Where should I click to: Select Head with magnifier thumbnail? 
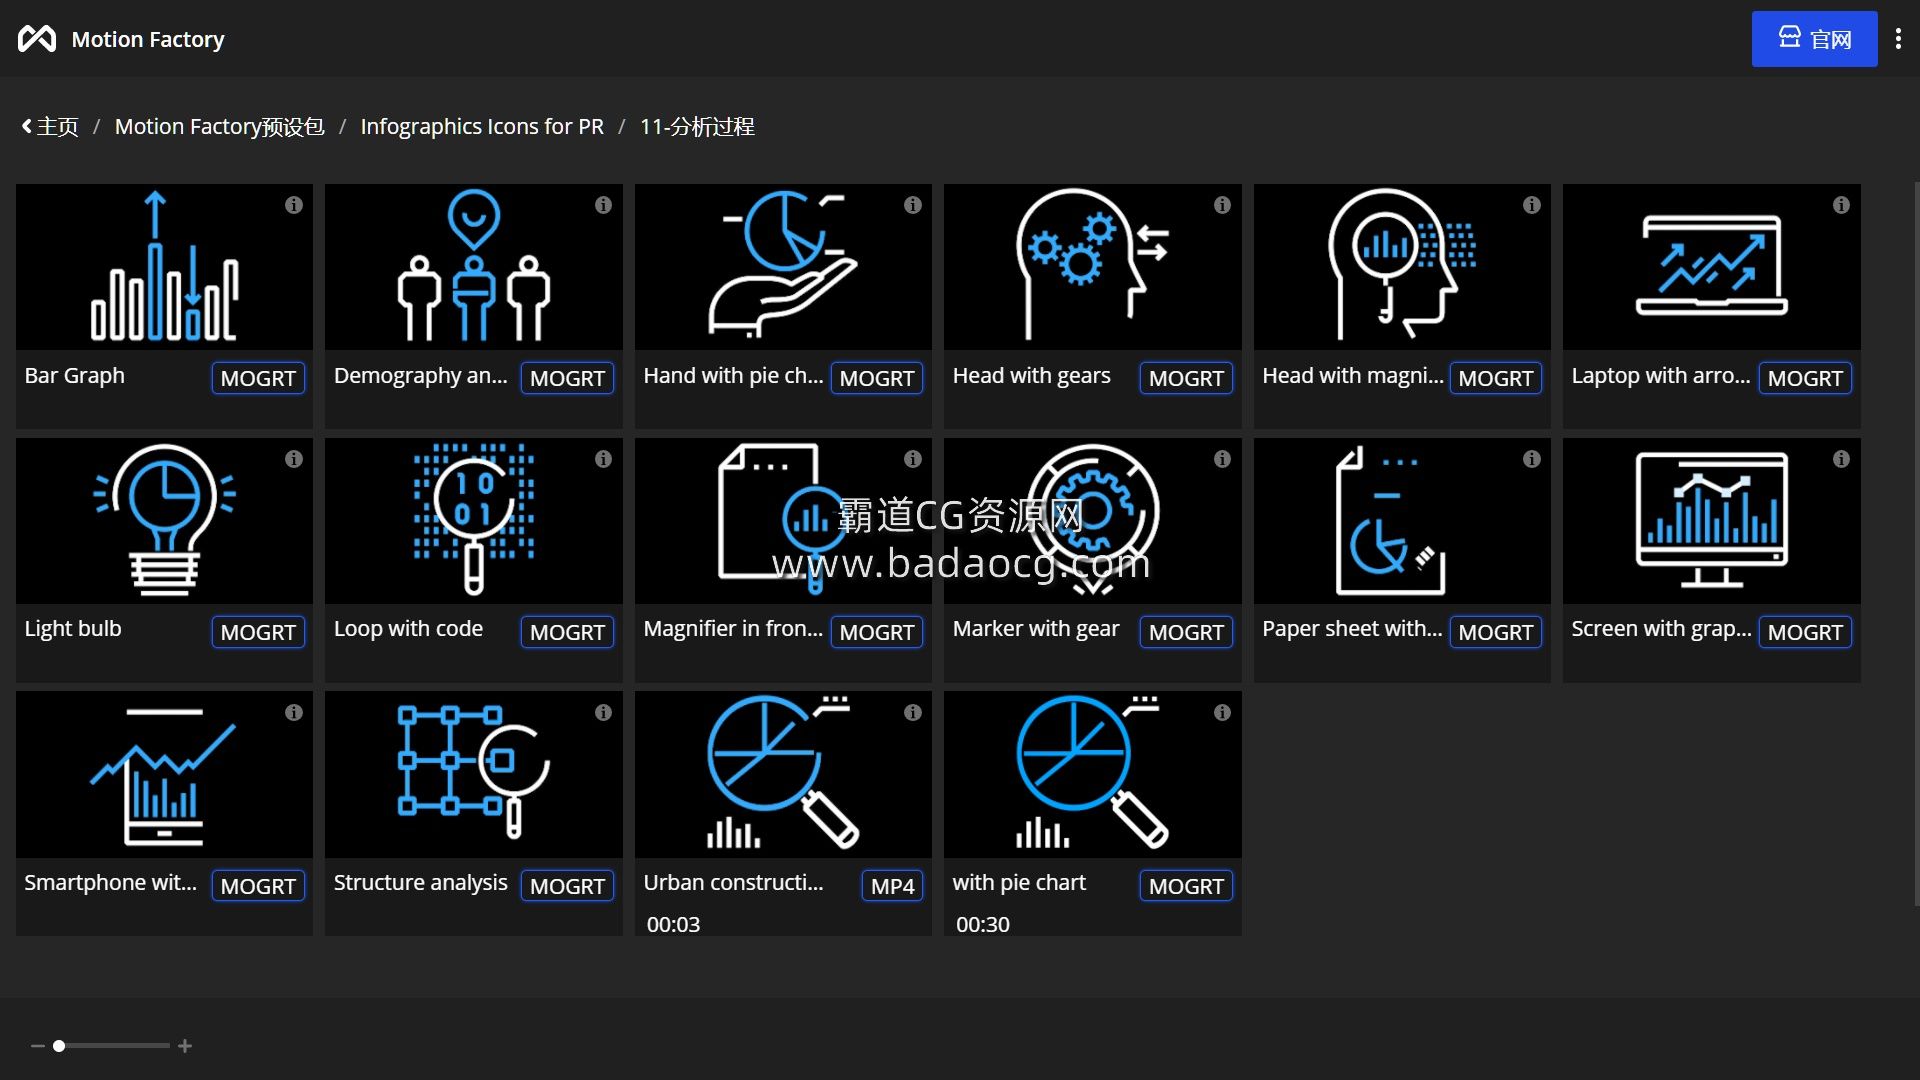click(x=1402, y=267)
